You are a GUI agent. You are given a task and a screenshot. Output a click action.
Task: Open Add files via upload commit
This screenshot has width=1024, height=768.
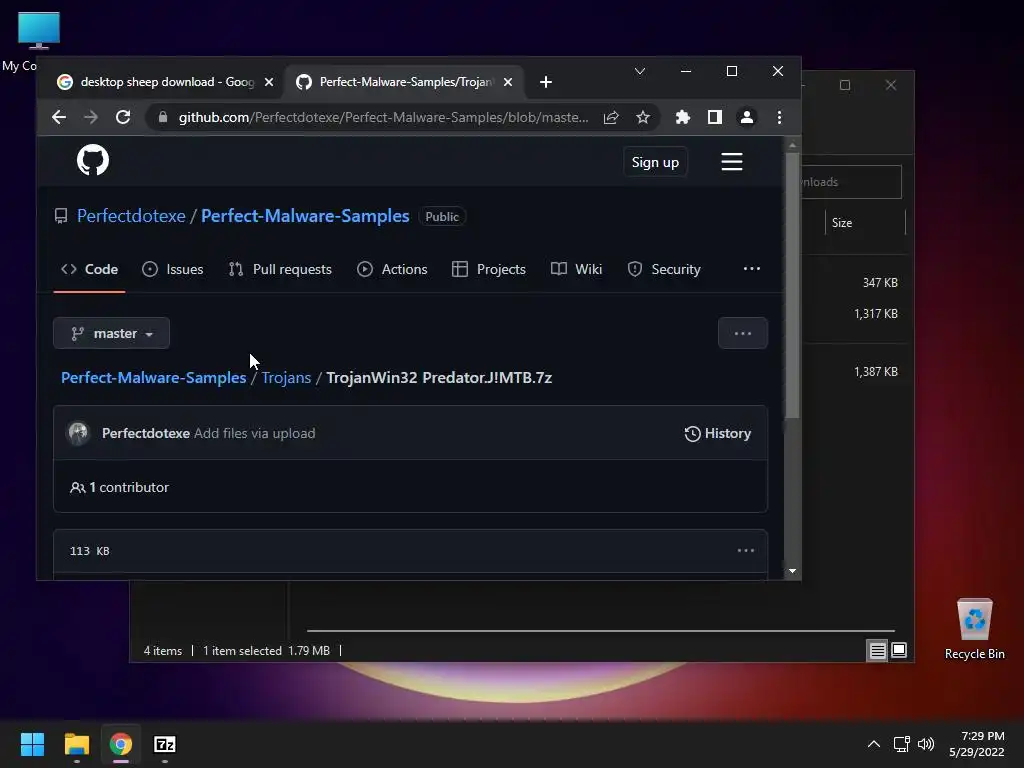coord(255,433)
